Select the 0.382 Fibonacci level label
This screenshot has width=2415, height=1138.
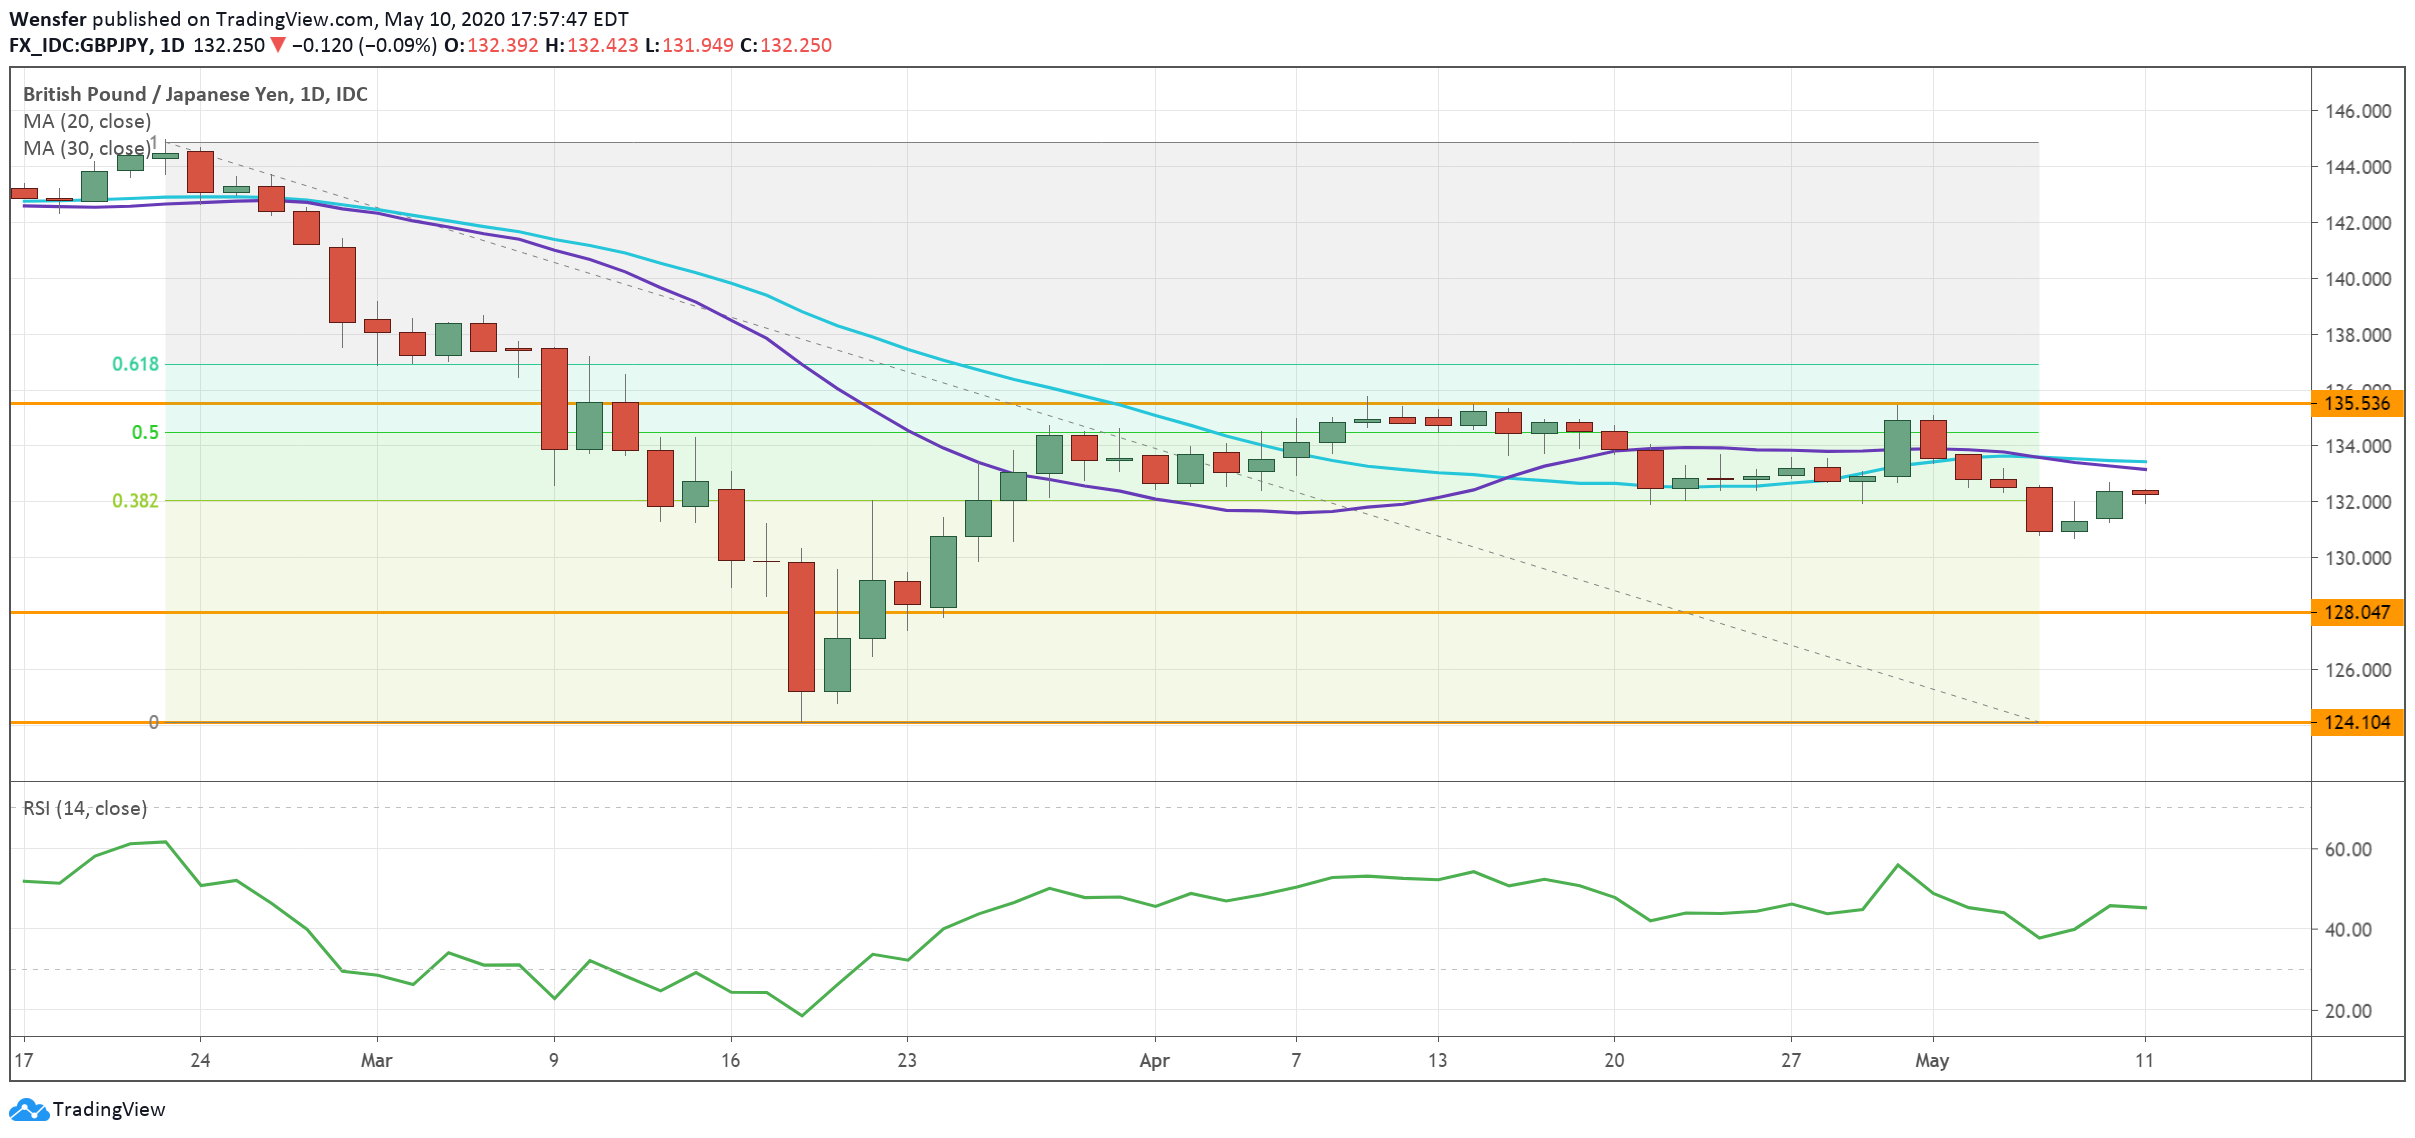(135, 501)
